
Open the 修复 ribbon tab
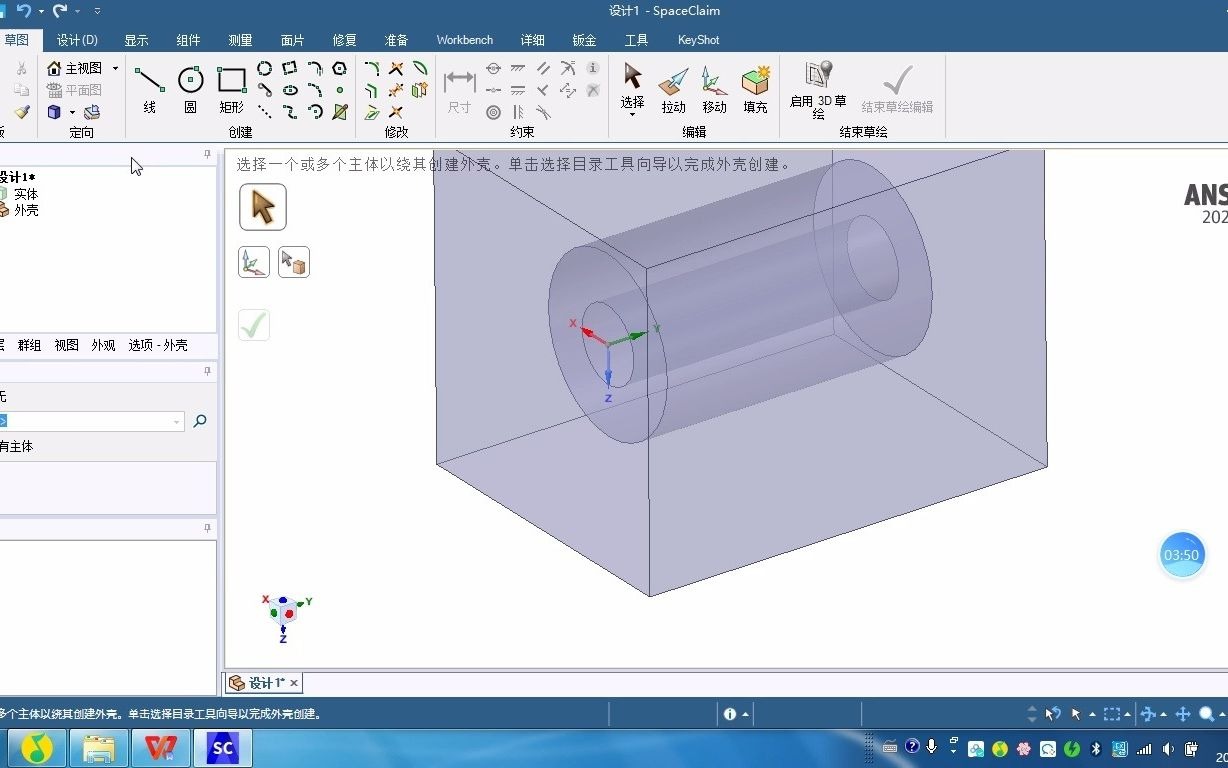344,40
